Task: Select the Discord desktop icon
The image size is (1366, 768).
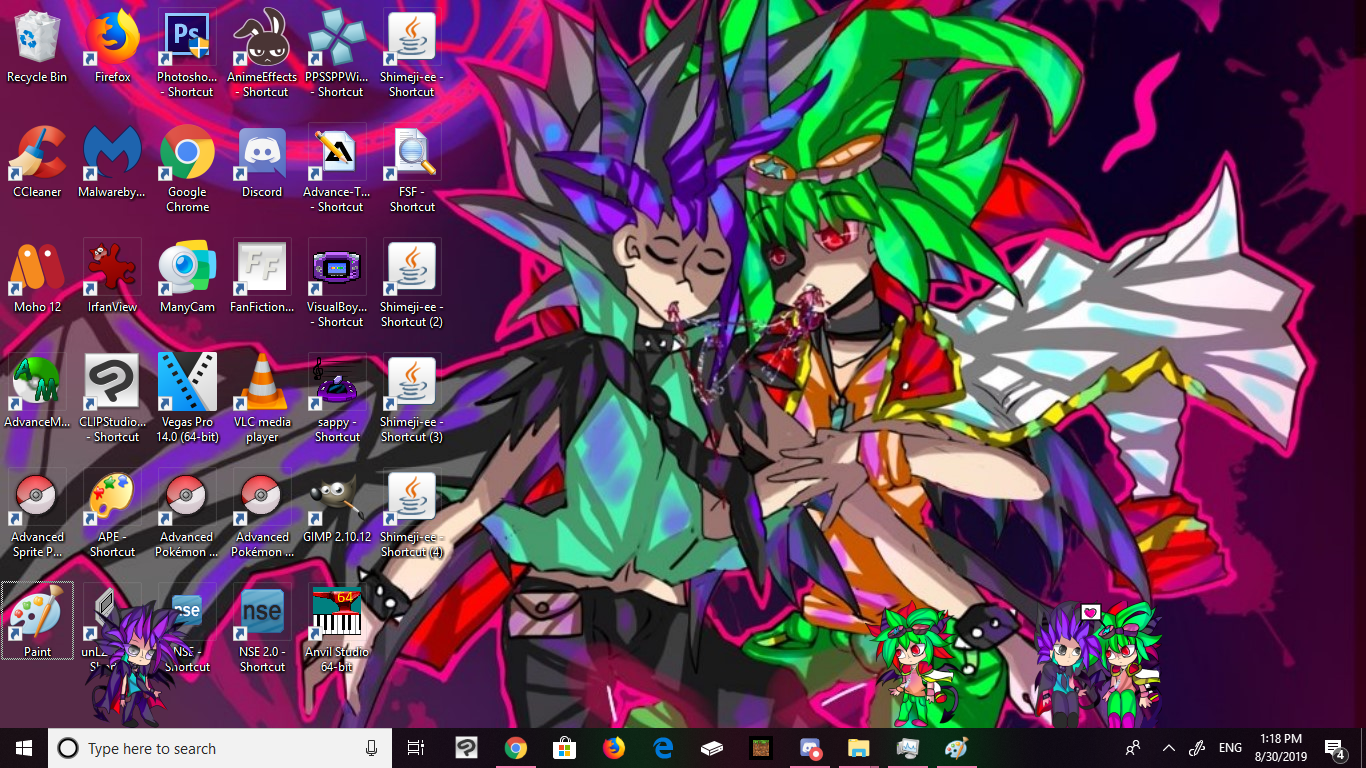Action: tap(262, 162)
